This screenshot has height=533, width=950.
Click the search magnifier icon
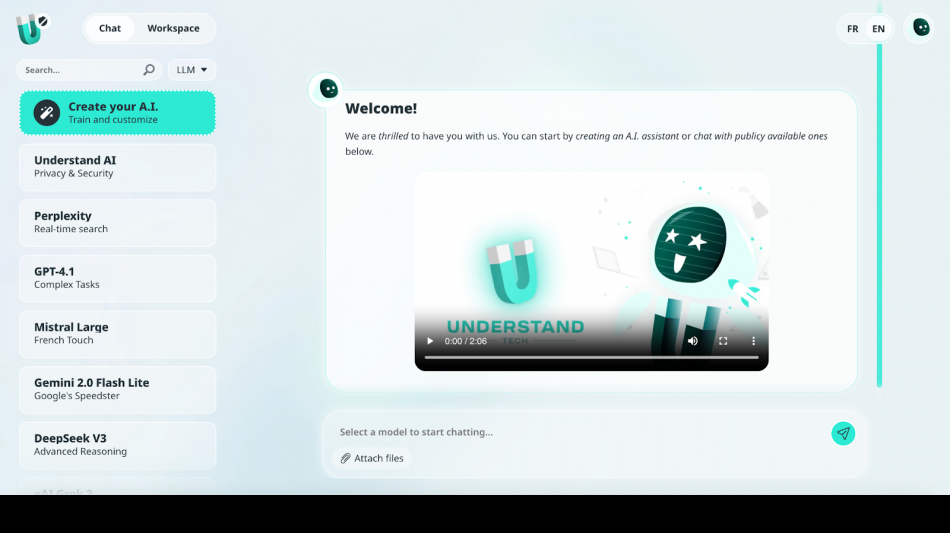coord(149,70)
